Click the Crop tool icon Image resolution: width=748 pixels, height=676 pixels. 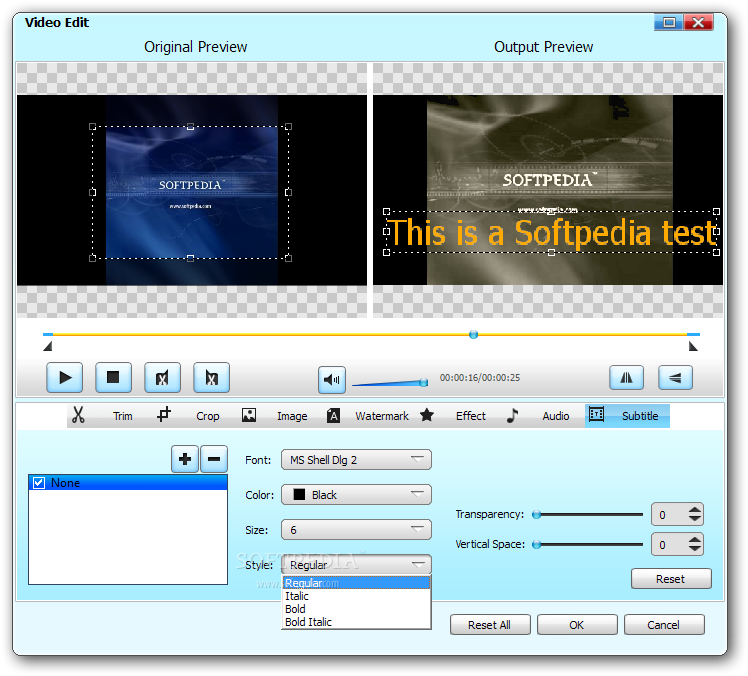pyautogui.click(x=164, y=414)
